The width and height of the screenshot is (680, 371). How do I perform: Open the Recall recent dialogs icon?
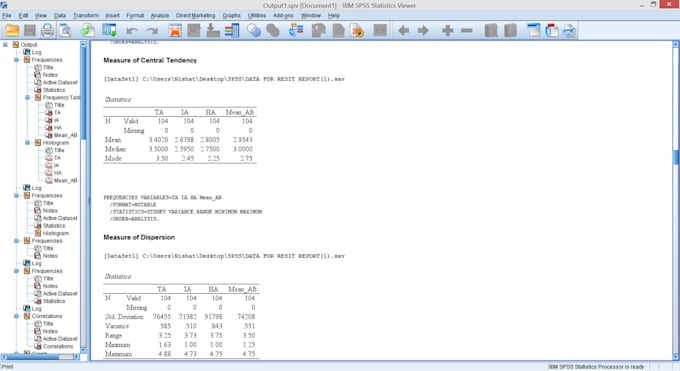[x=109, y=30]
